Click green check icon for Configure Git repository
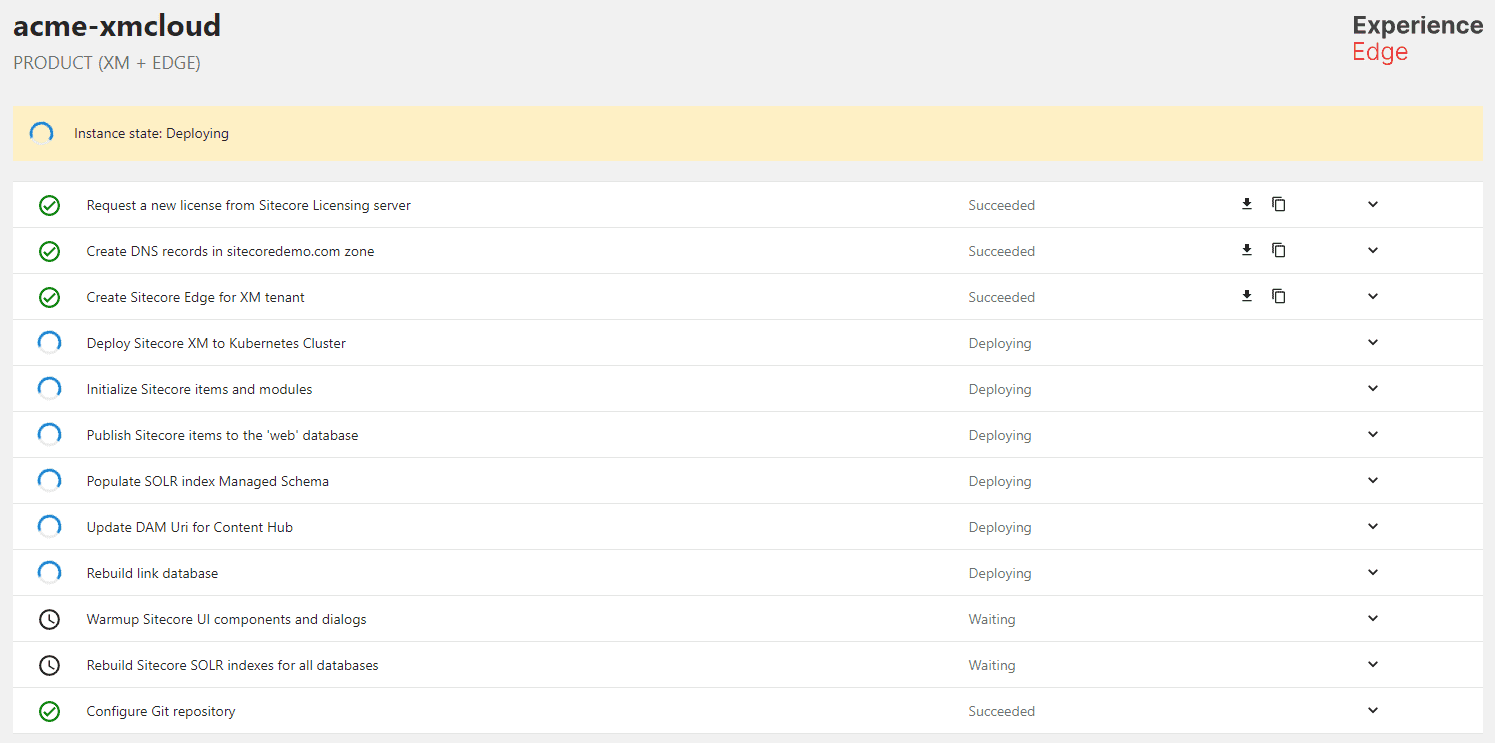1495x743 pixels. pyautogui.click(x=49, y=712)
